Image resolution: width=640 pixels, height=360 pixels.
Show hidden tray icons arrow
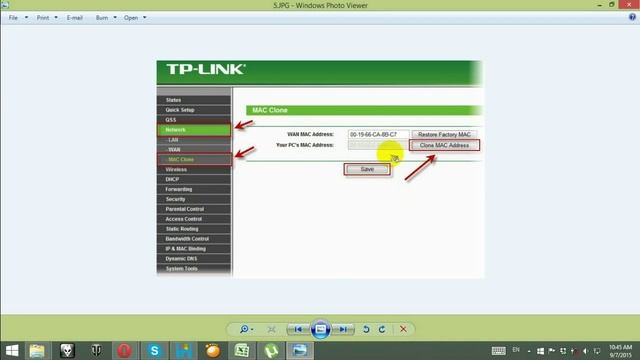[x=529, y=351]
